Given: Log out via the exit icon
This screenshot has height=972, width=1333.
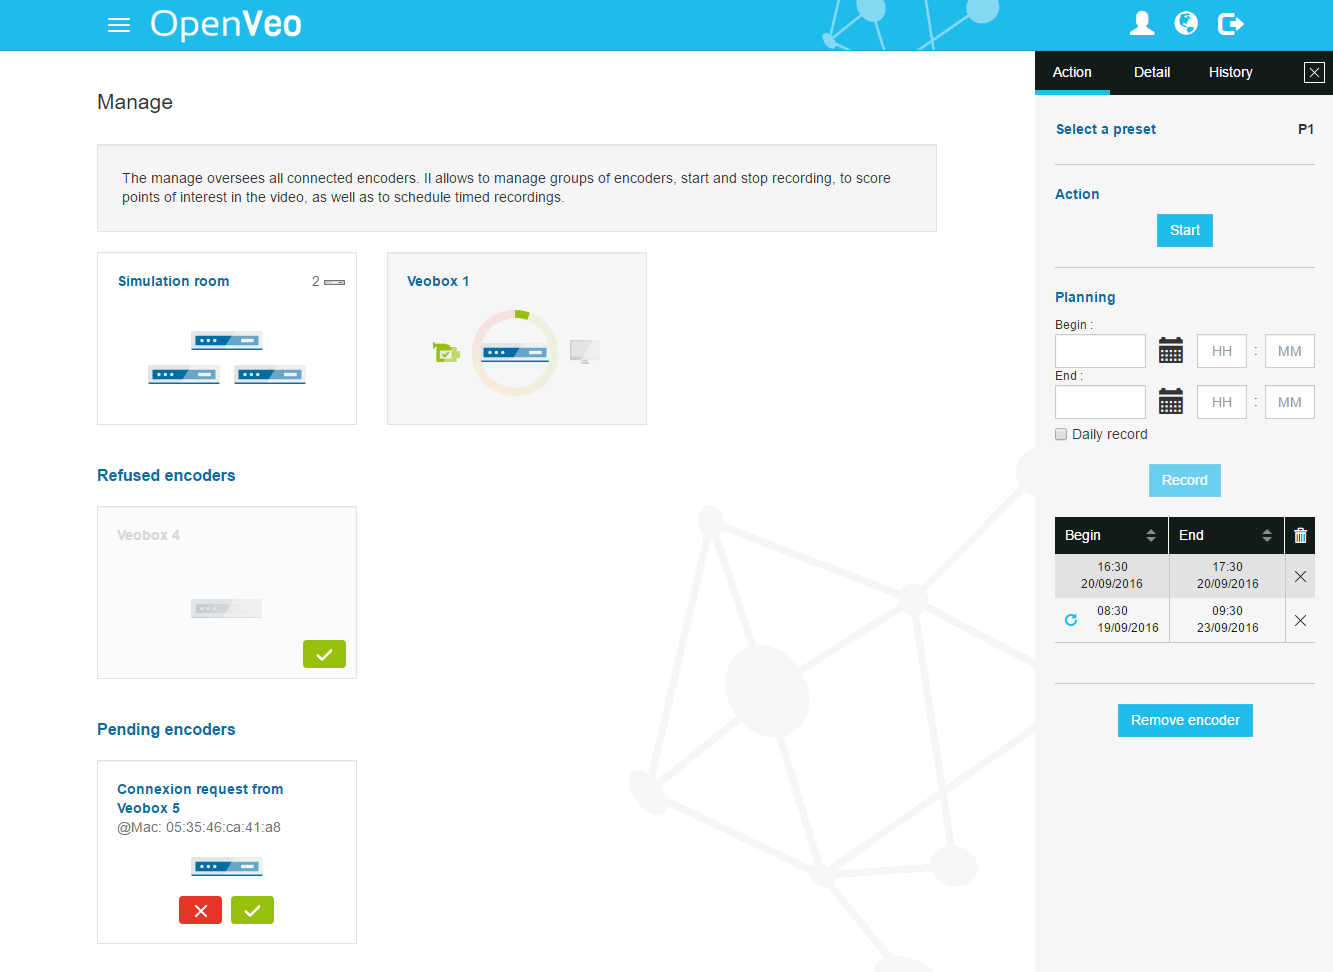Looking at the screenshot, I should tap(1230, 23).
